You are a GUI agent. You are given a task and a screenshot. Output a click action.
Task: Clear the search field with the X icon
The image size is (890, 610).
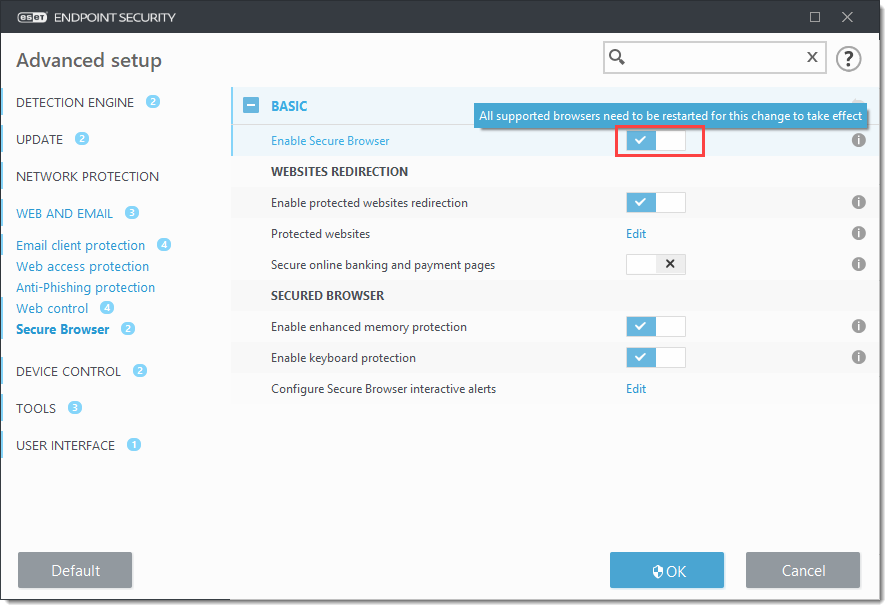(812, 57)
